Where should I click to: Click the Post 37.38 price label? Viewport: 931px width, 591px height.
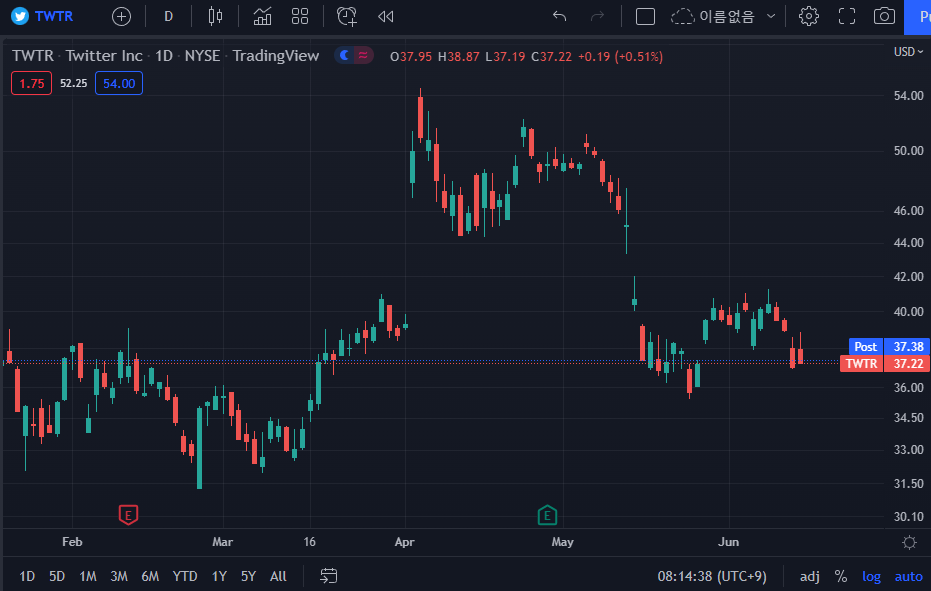tap(889, 346)
